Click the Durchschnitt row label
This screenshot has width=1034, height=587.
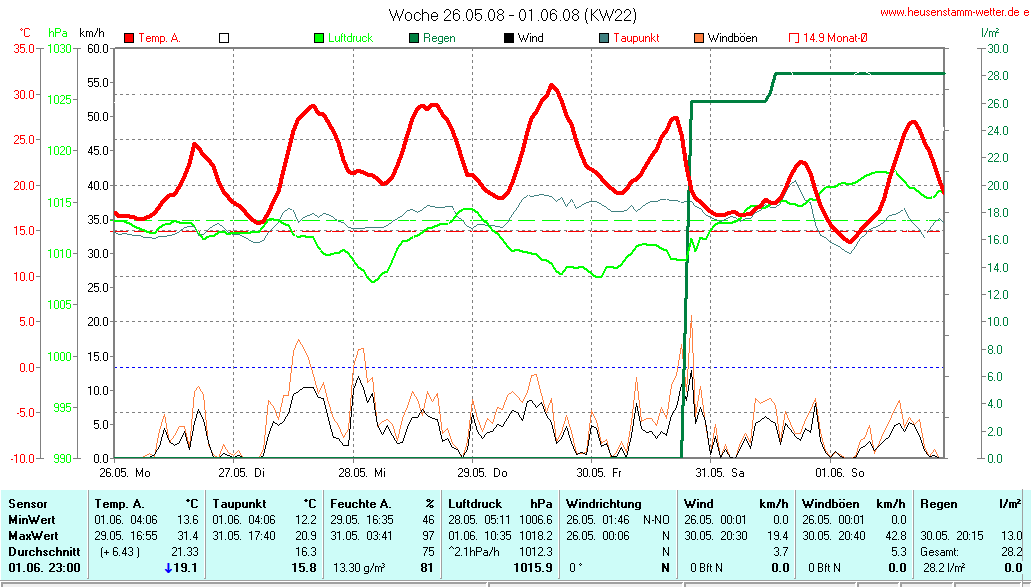[42, 551]
